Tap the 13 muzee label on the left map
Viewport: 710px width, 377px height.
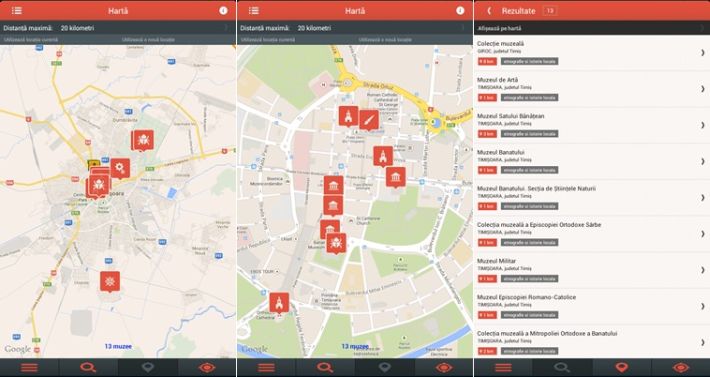(118, 346)
